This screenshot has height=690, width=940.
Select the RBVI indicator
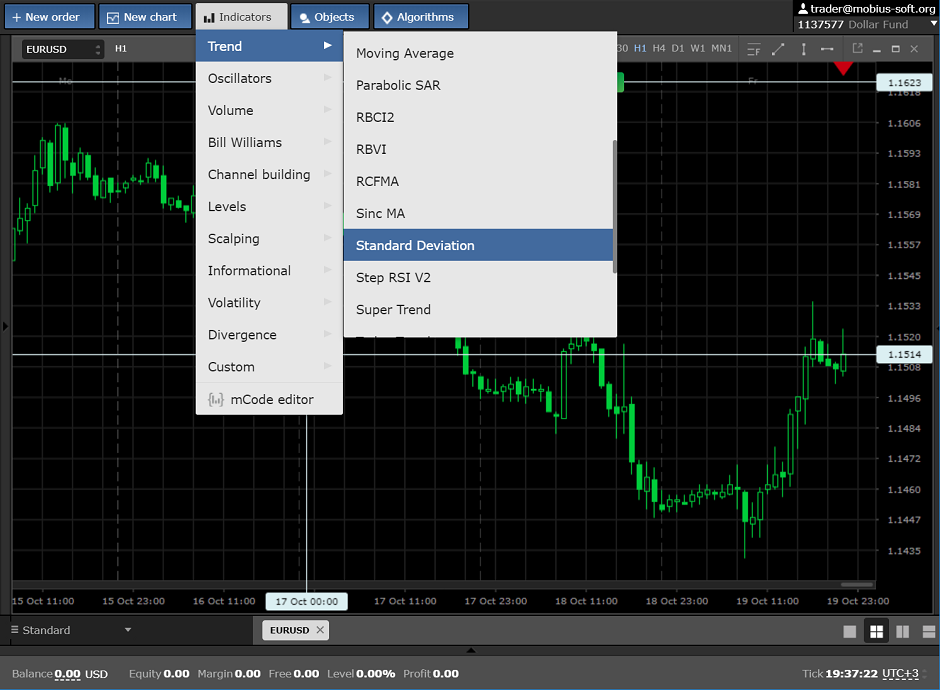tap(478, 149)
